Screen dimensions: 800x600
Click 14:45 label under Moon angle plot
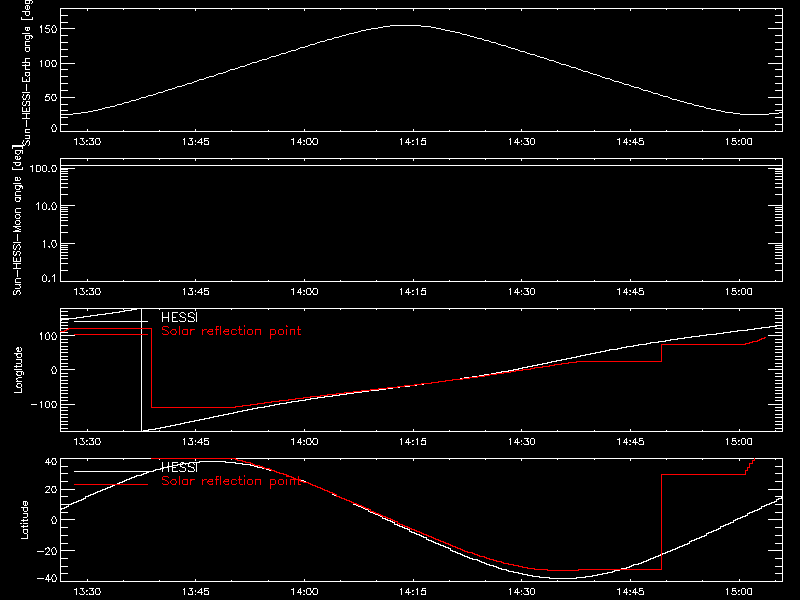630,292
